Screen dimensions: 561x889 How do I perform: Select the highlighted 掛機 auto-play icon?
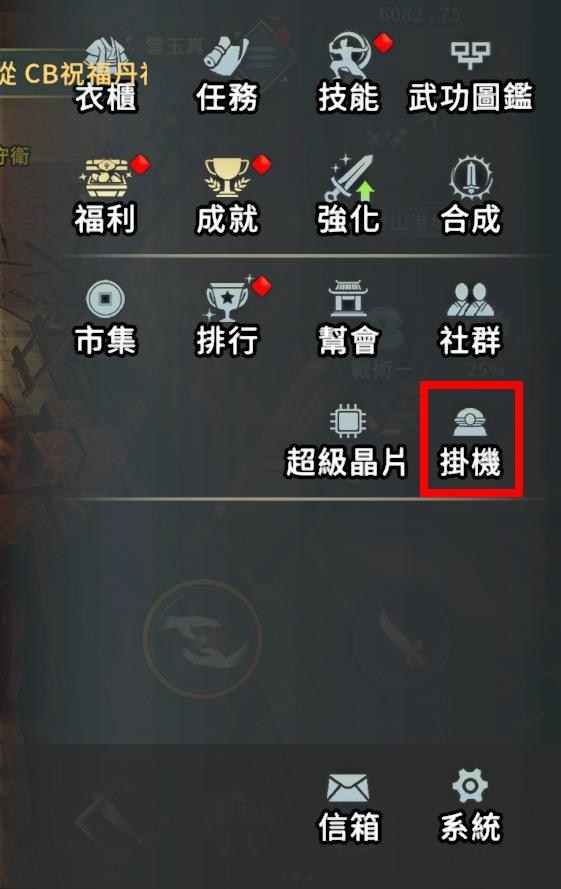coord(470,440)
